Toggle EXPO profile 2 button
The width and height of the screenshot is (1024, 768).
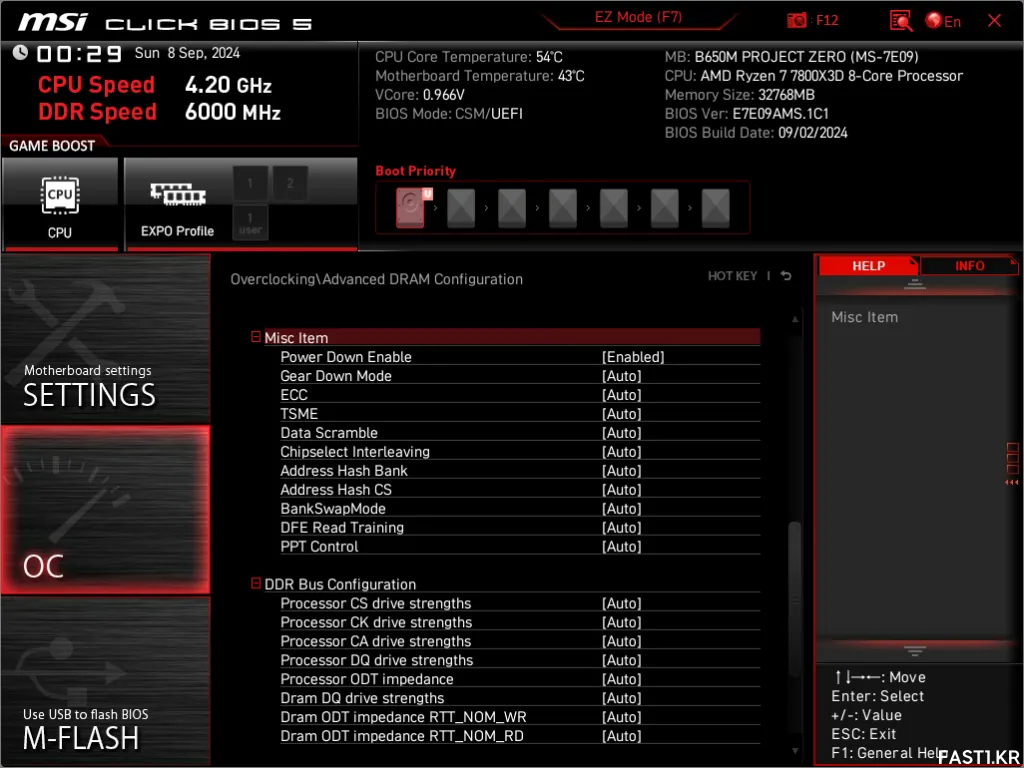tap(290, 183)
